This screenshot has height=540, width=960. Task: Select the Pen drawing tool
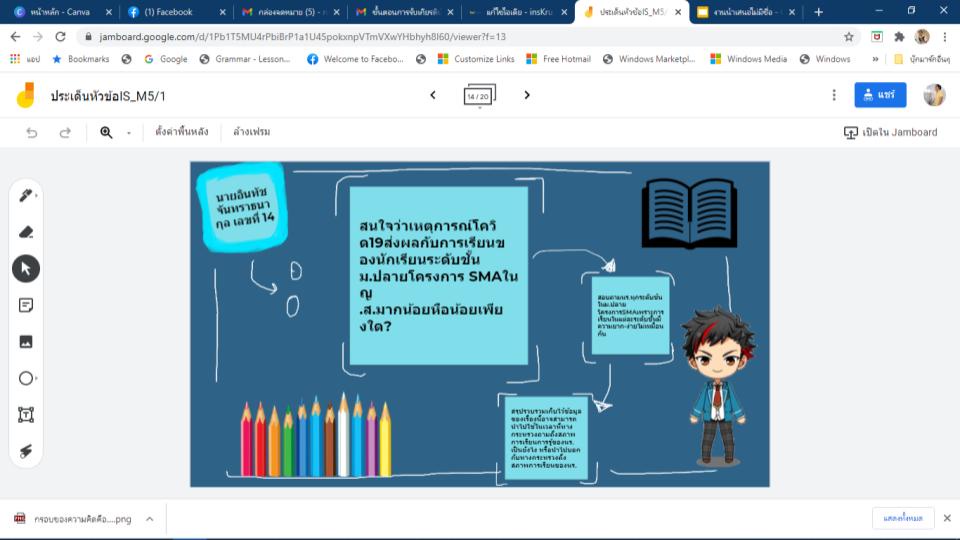pyautogui.click(x=26, y=195)
